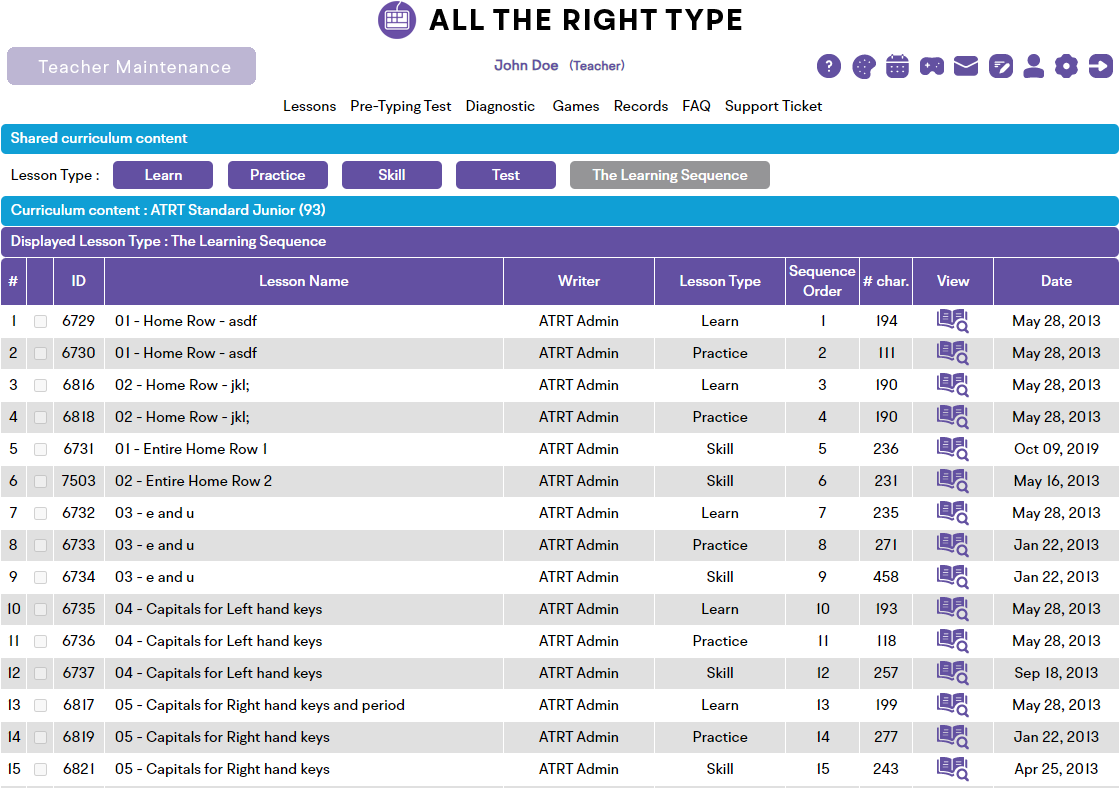Filter by Learn lesson type
The width and height of the screenshot is (1120, 788).
pos(163,175)
